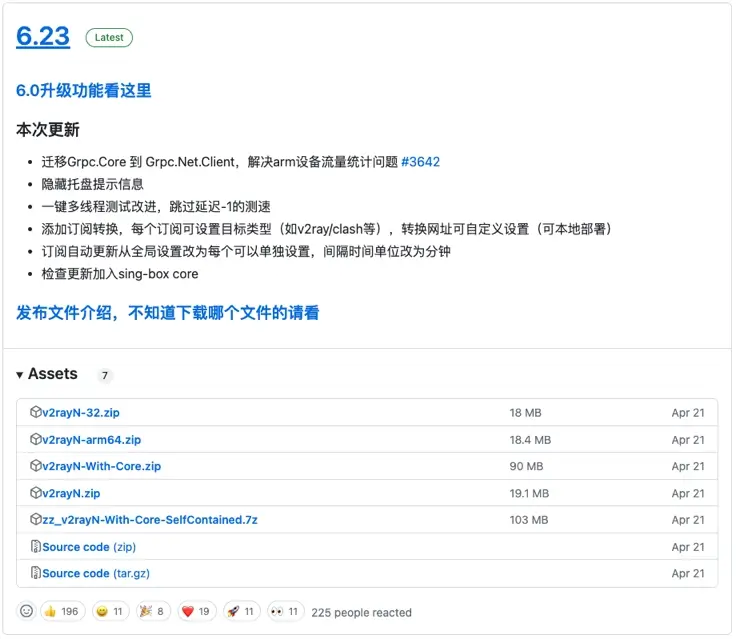This screenshot has height=639, width=740.
Task: Click package icon beside v2rayN-With-Core.zip
Action: [35, 466]
